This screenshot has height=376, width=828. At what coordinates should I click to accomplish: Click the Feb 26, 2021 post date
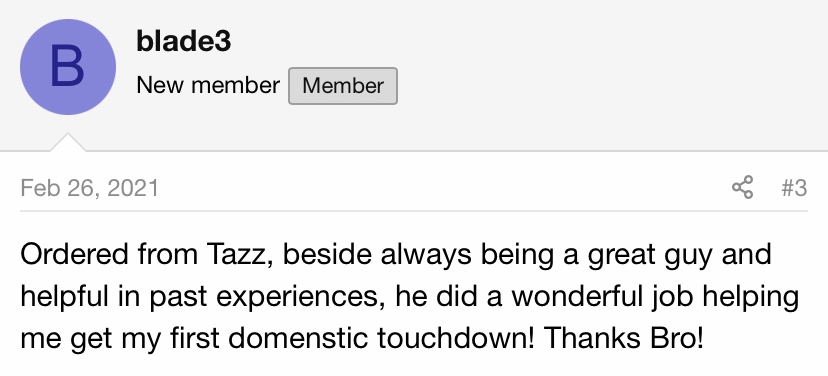[x=89, y=188]
